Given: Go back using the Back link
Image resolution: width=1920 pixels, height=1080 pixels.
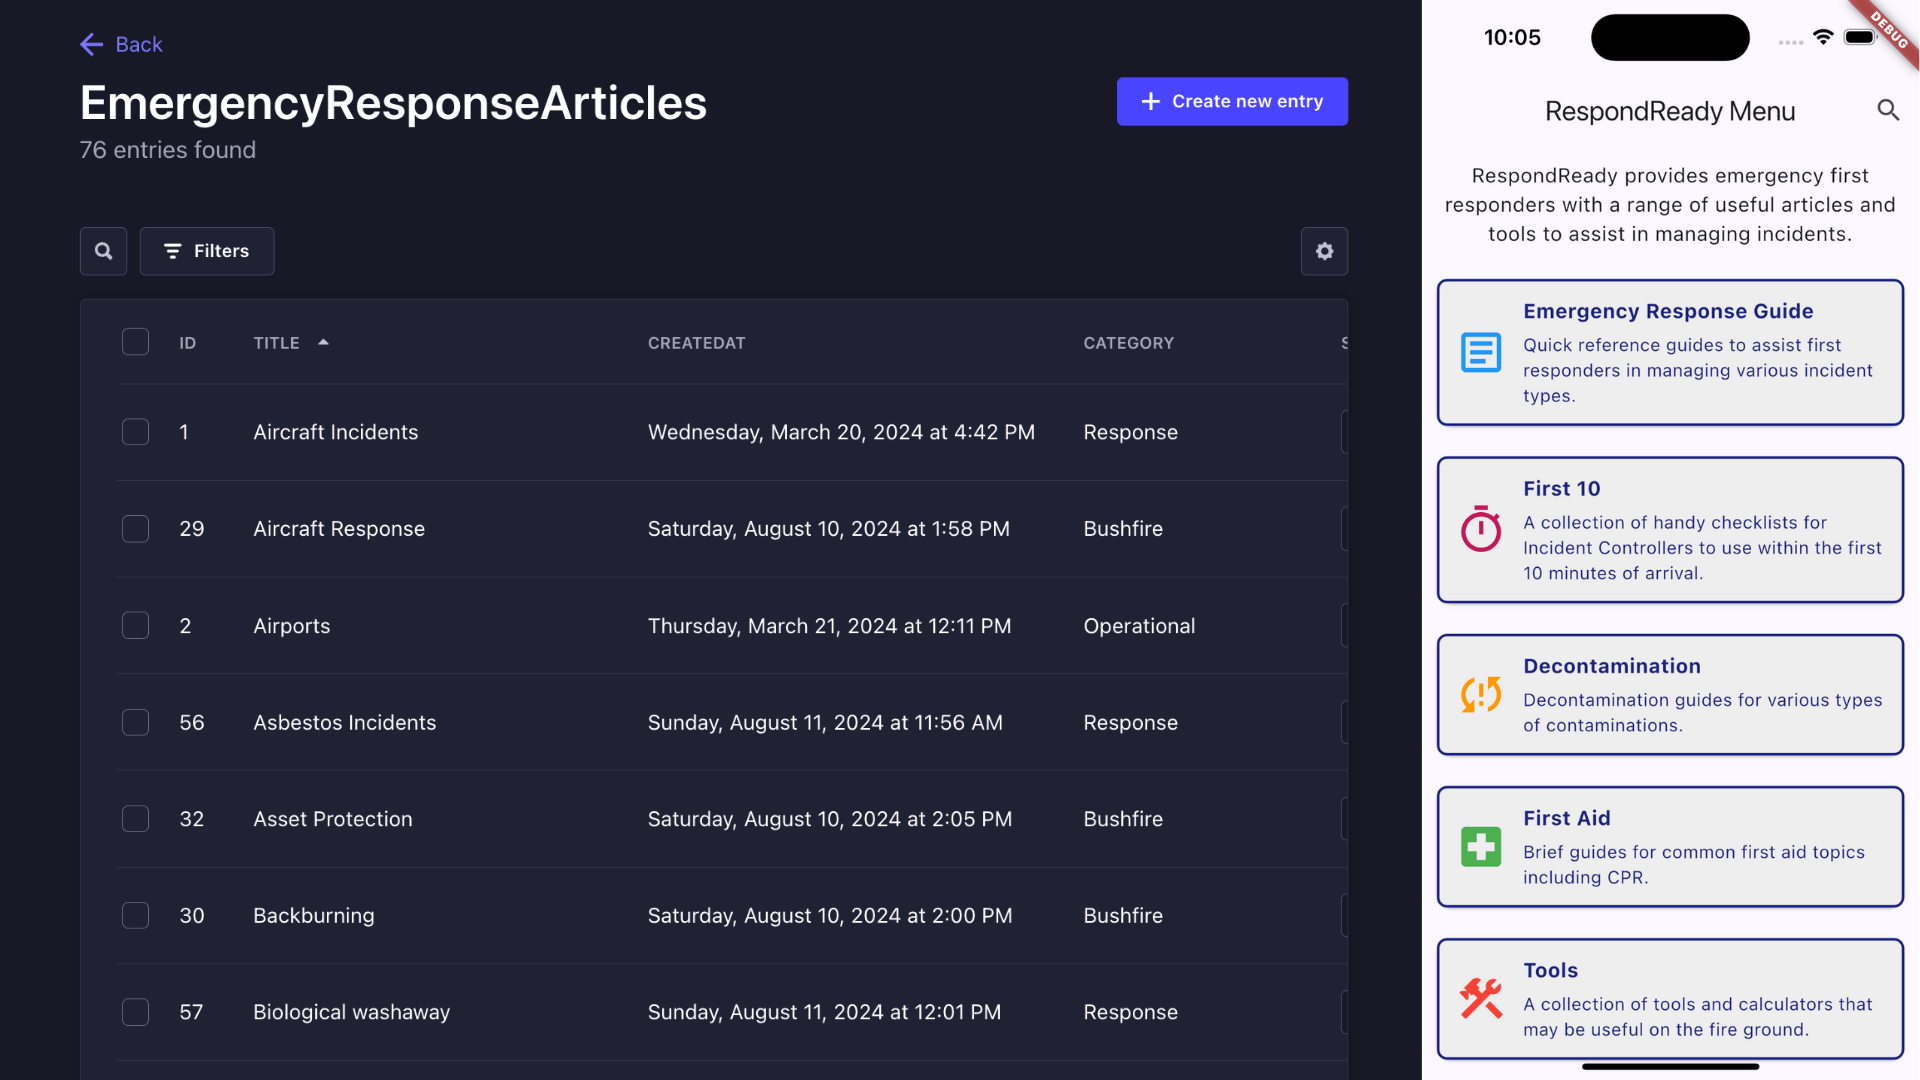Looking at the screenshot, I should pyautogui.click(x=121, y=44).
